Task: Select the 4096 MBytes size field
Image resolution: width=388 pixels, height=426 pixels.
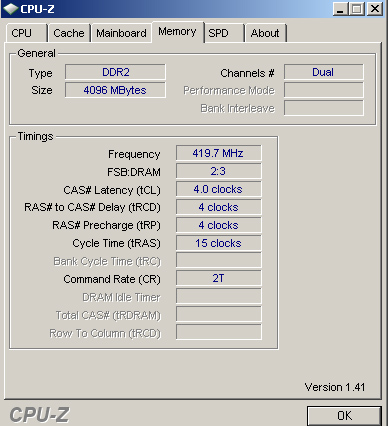Action: [x=115, y=90]
